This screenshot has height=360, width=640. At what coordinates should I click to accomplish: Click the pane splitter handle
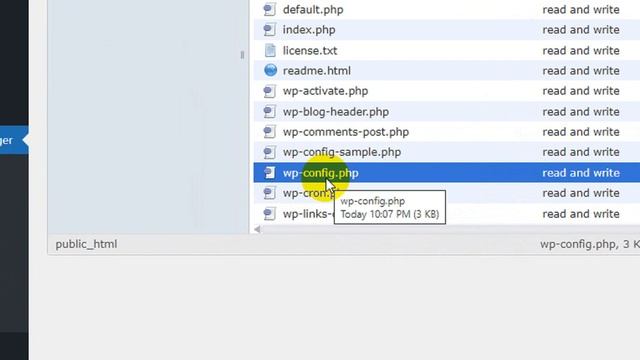click(x=242, y=55)
